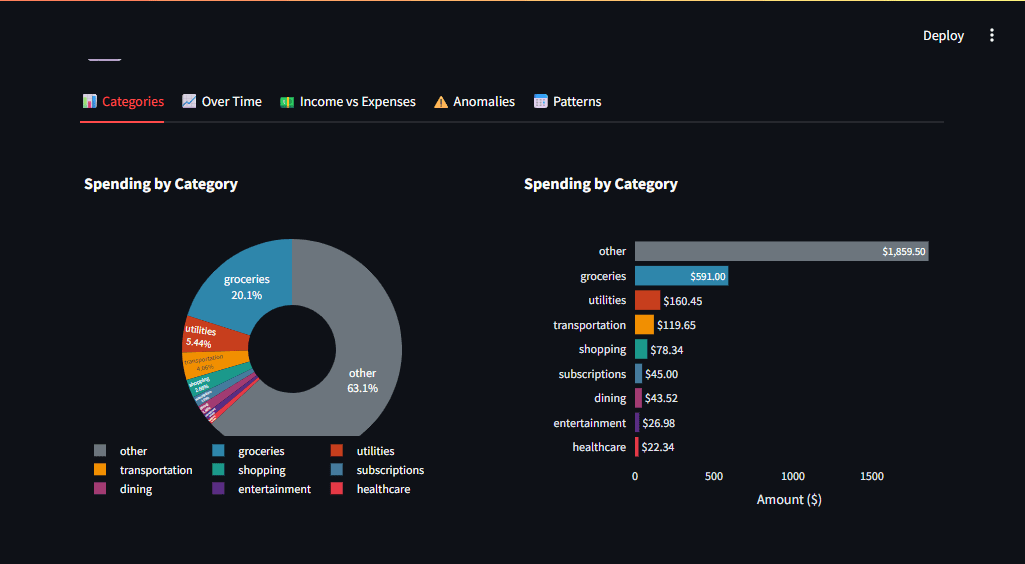Select the Categories tab
The height and width of the screenshot is (564, 1025).
point(123,101)
